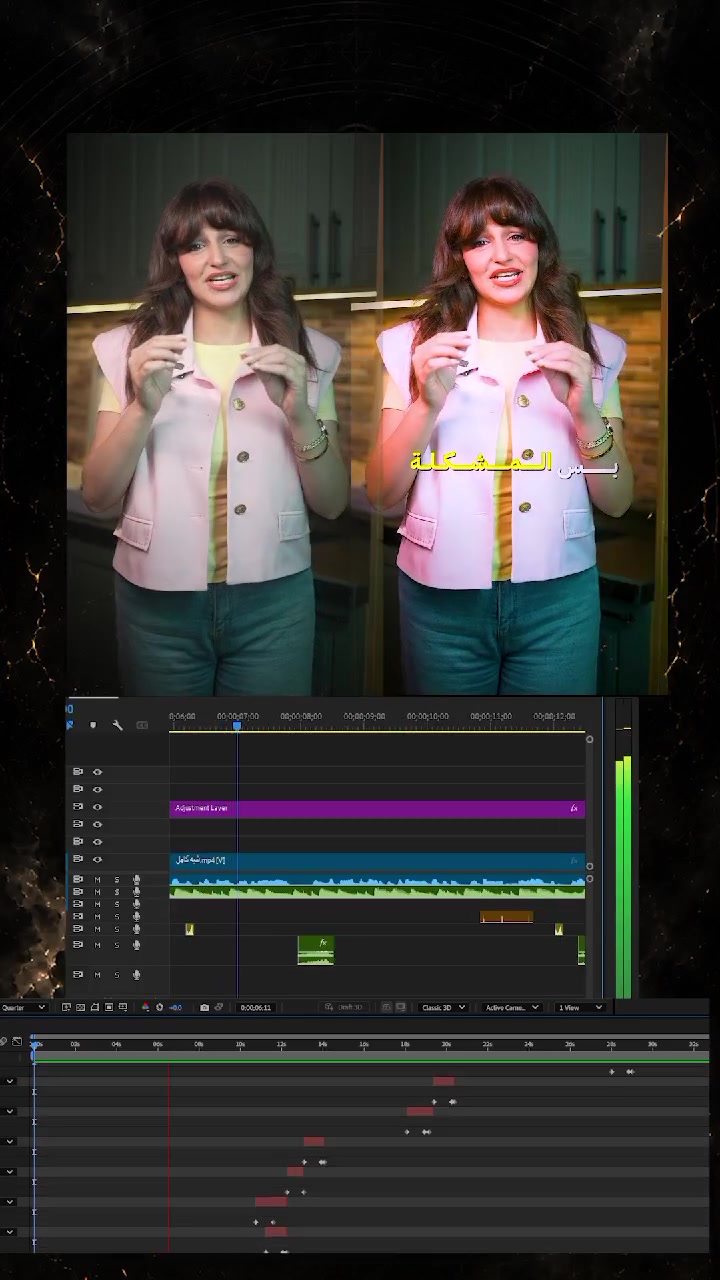This screenshot has width=720, height=1280.
Task: Add a marker with the marker icon
Action: pos(93,725)
